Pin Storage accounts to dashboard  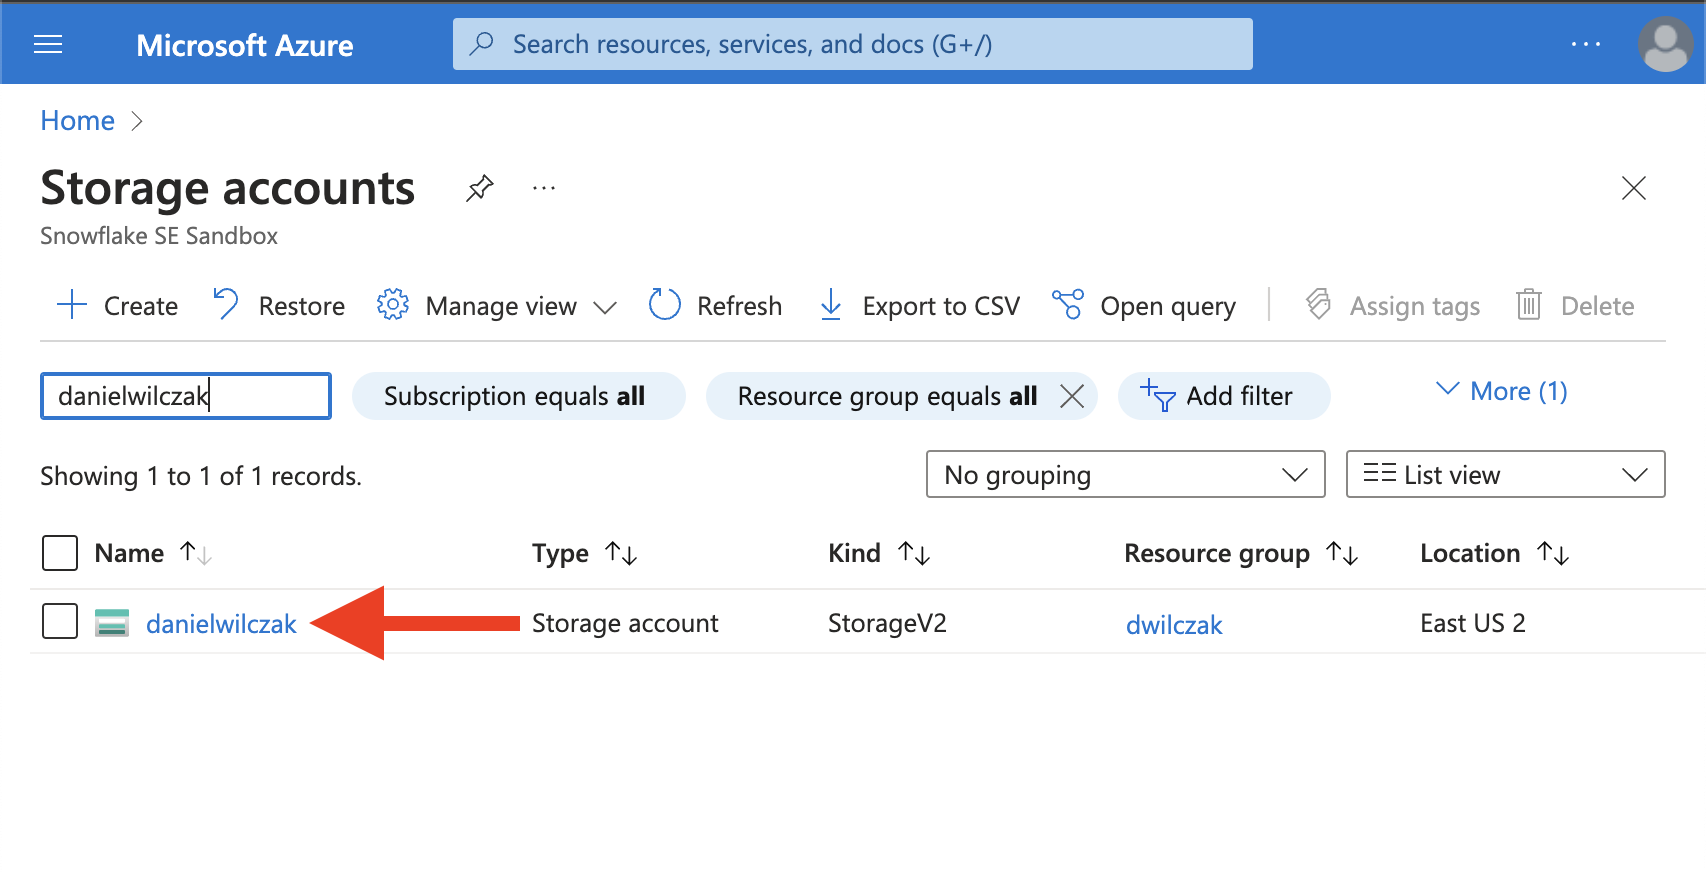[x=480, y=187]
